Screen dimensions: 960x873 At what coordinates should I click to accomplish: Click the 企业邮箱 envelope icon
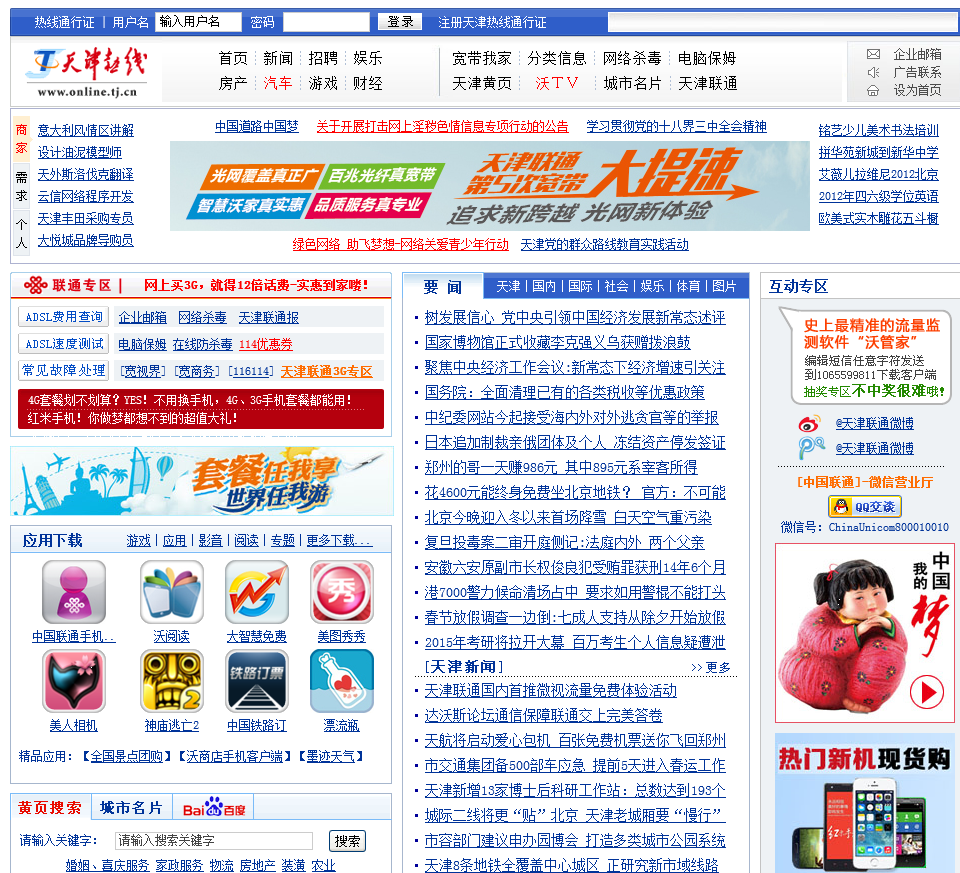pyautogui.click(x=873, y=54)
